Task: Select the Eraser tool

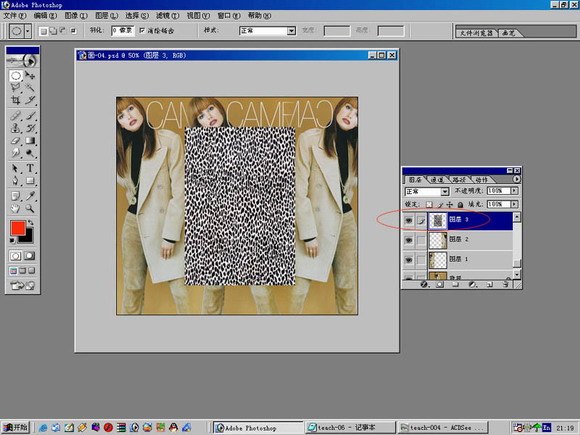Action: pos(16,141)
